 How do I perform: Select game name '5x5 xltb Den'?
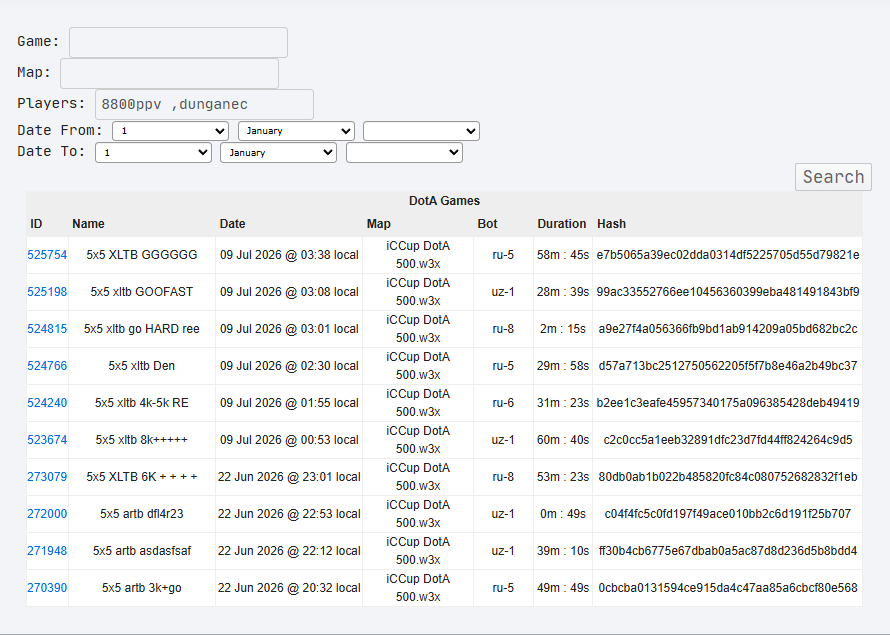pyautogui.click(x=142, y=365)
